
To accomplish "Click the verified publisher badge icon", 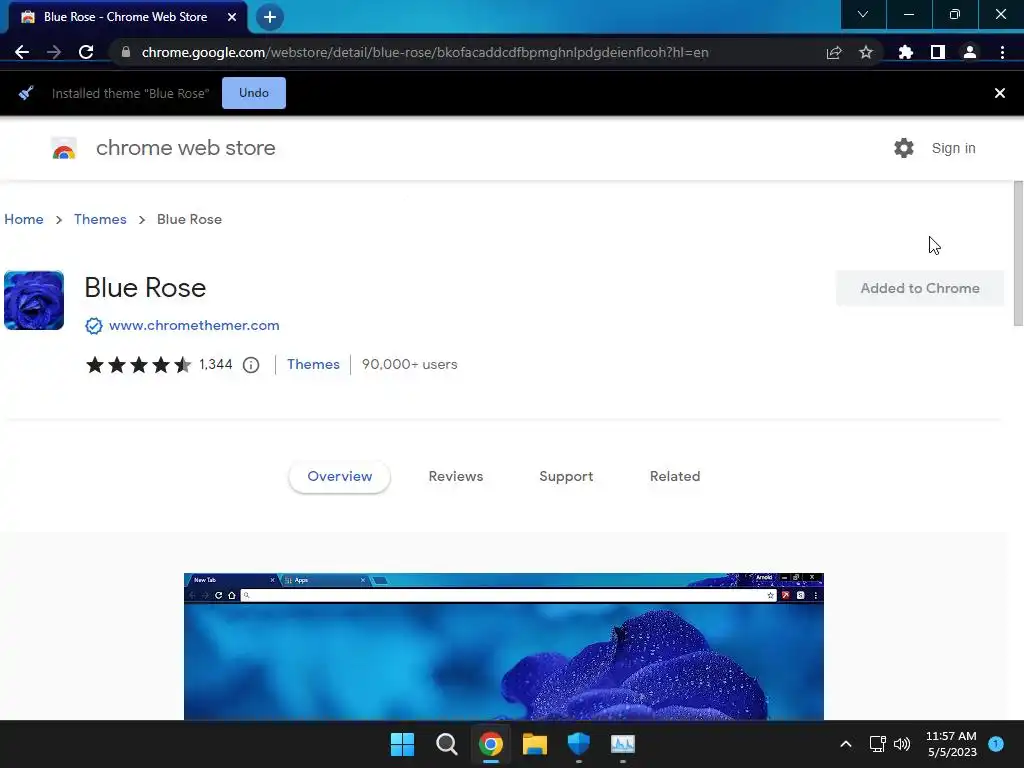I will point(94,326).
